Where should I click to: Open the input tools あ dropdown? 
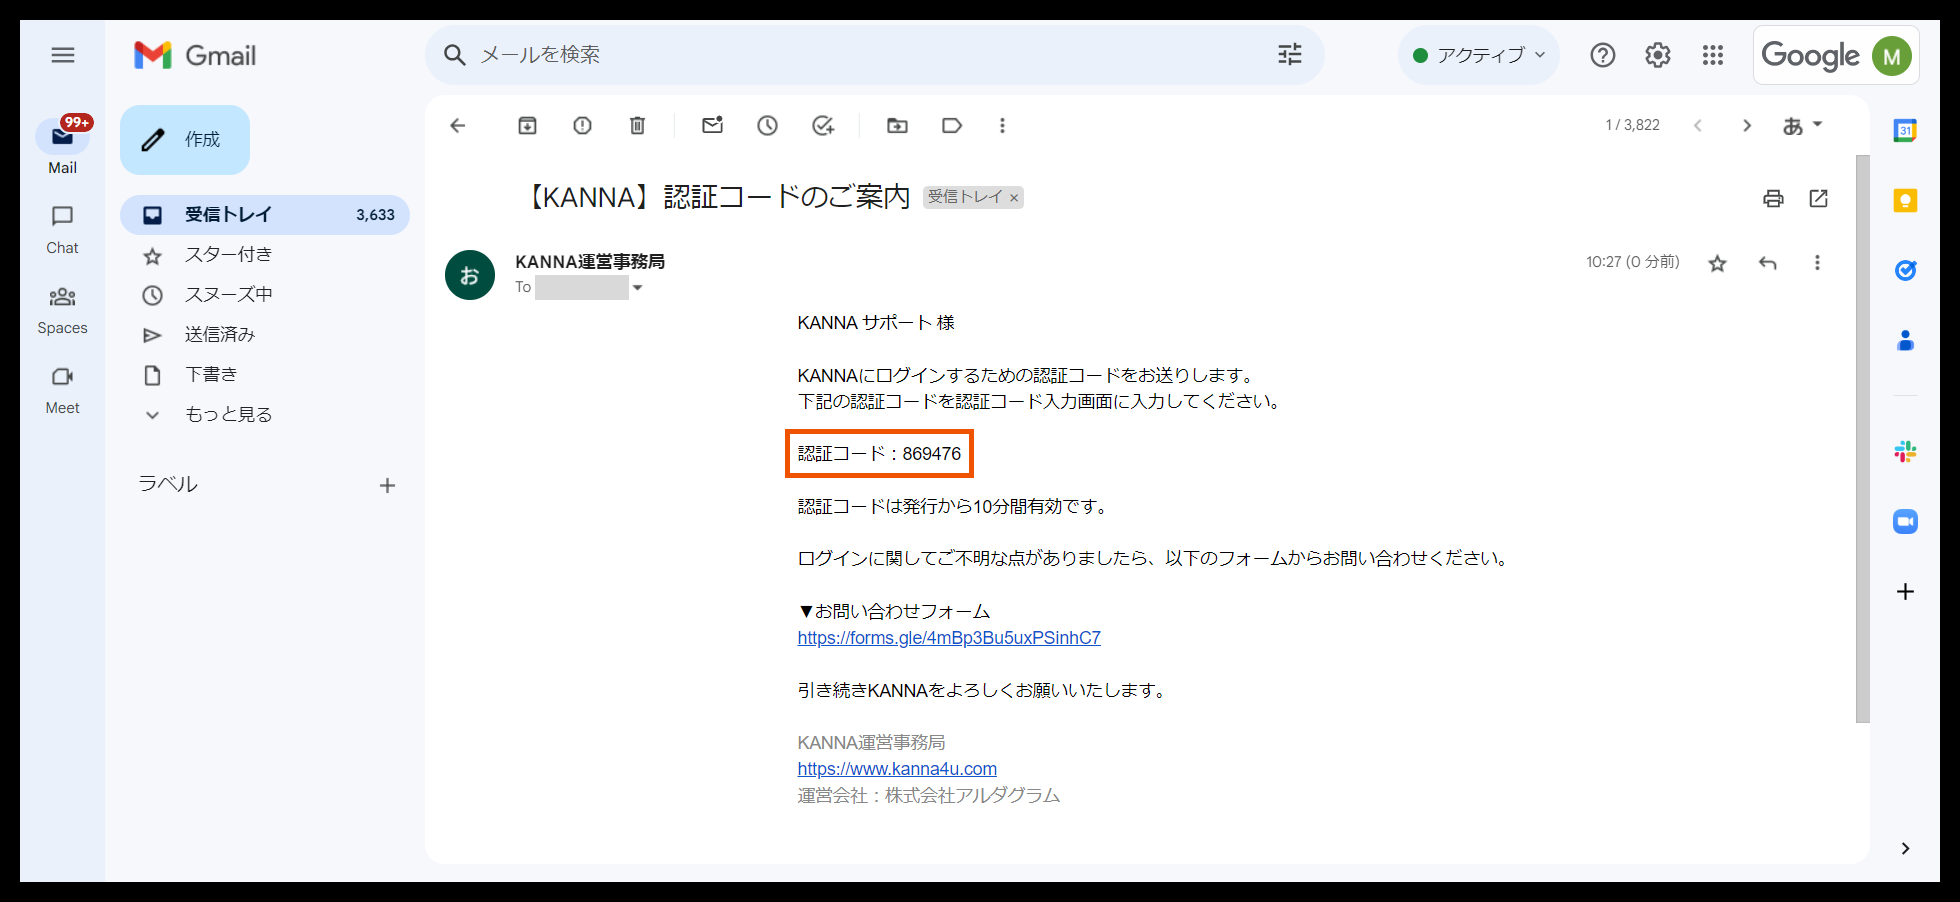1802,125
